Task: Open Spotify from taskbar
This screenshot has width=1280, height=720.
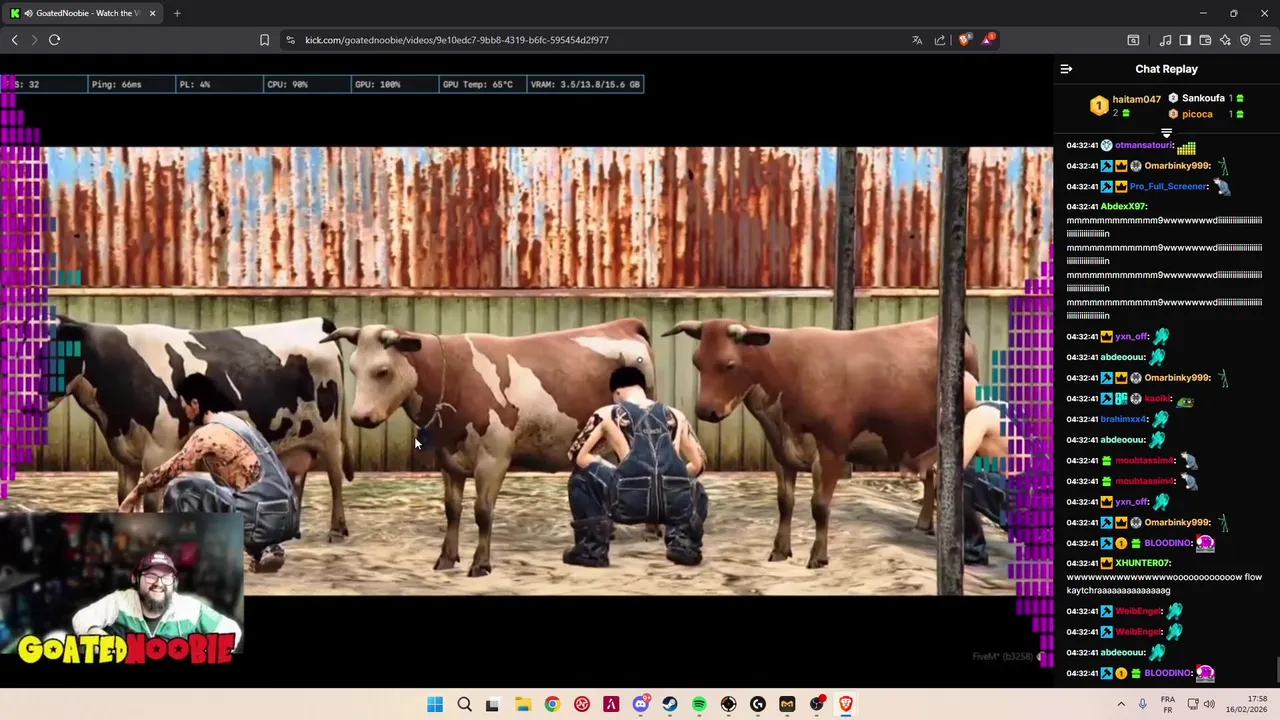Action: click(x=699, y=704)
